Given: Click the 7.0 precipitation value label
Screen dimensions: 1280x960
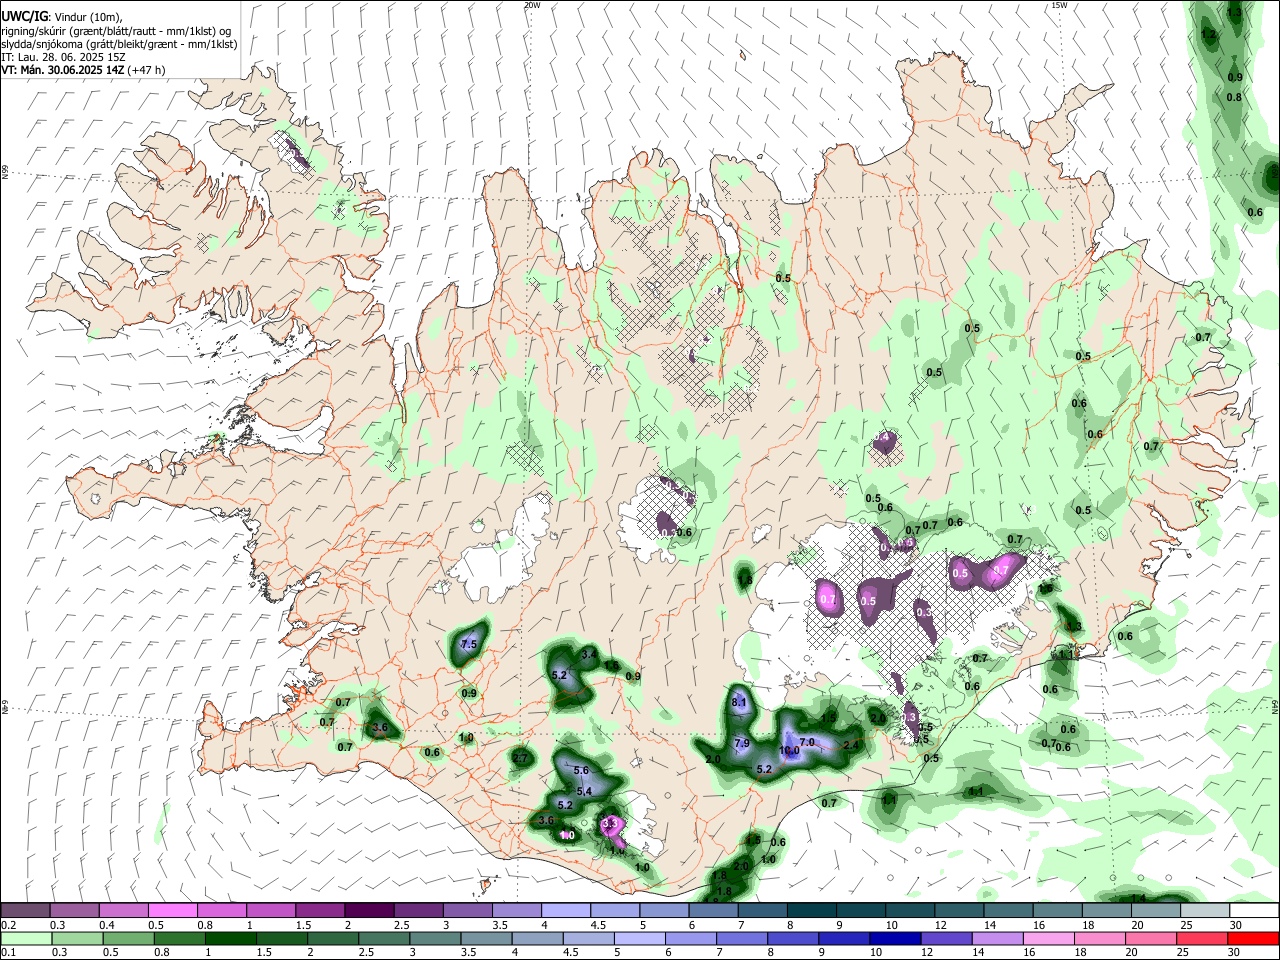Looking at the screenshot, I should pos(808,741).
